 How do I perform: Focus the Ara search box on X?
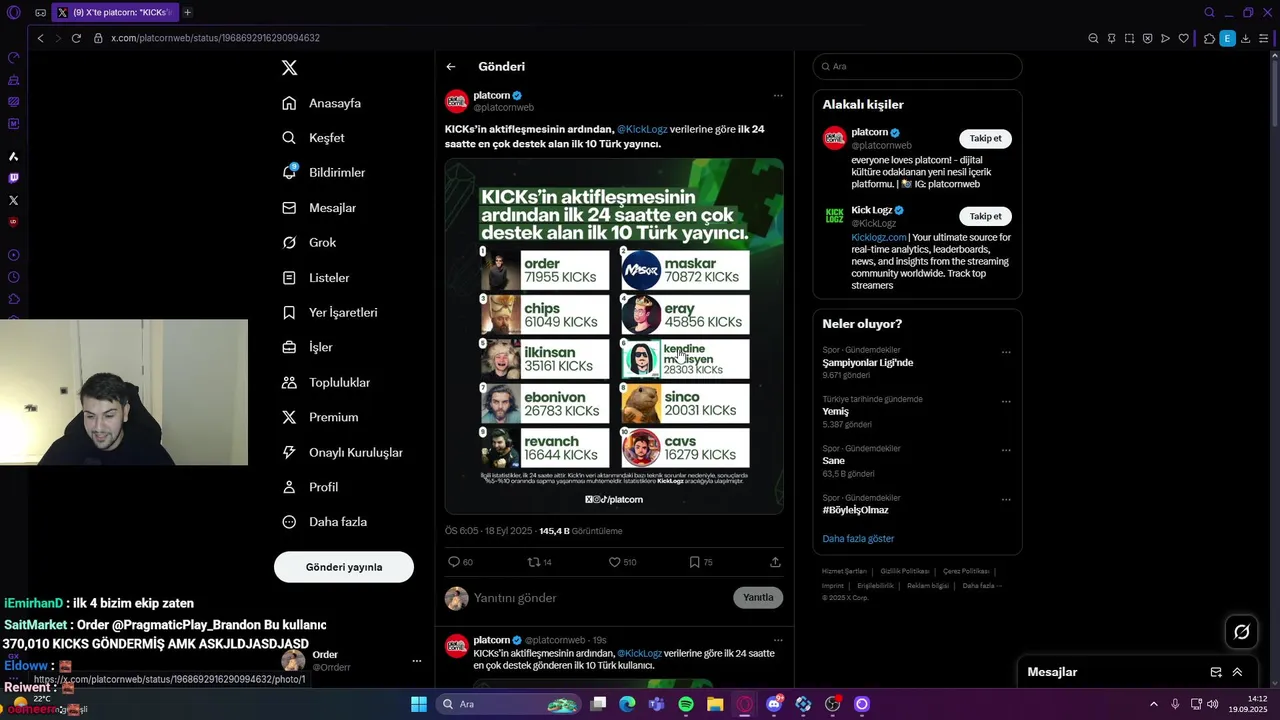click(x=917, y=67)
